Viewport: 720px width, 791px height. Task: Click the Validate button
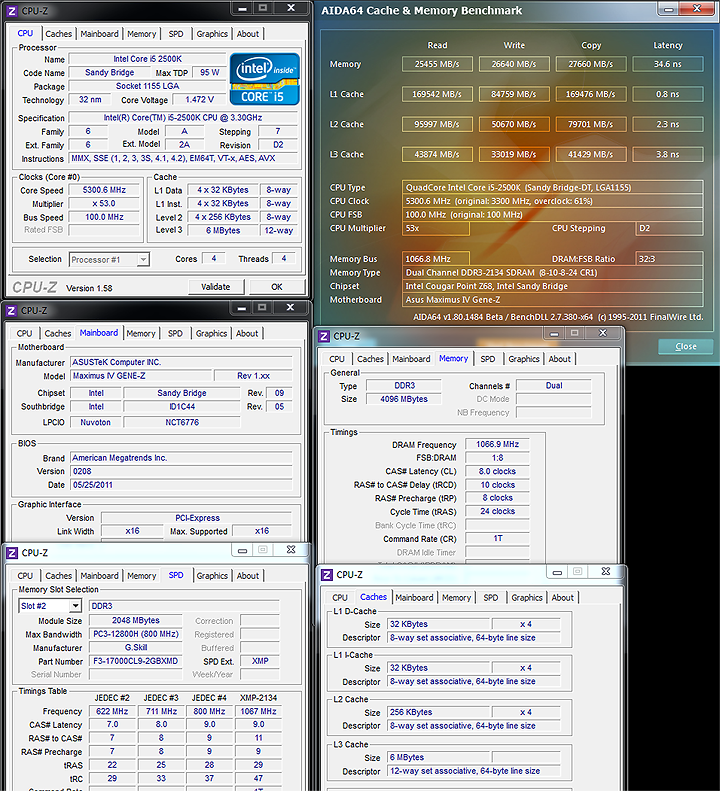(215, 287)
